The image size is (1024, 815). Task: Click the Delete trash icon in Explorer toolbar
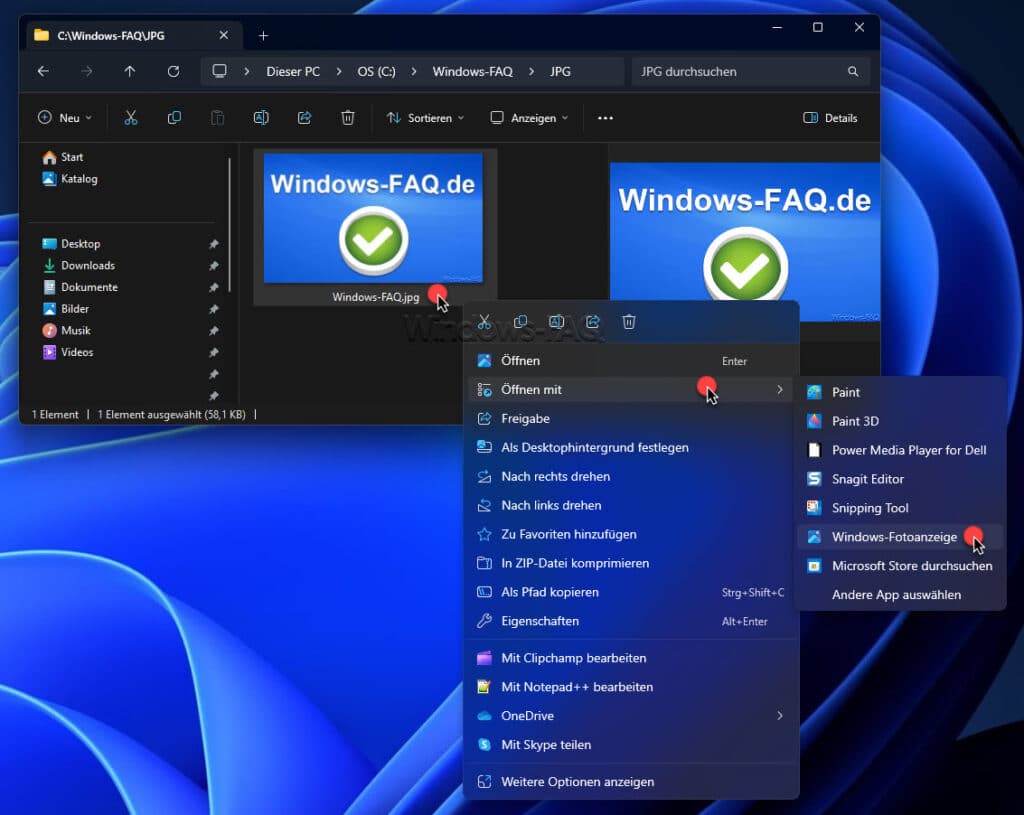pos(347,118)
